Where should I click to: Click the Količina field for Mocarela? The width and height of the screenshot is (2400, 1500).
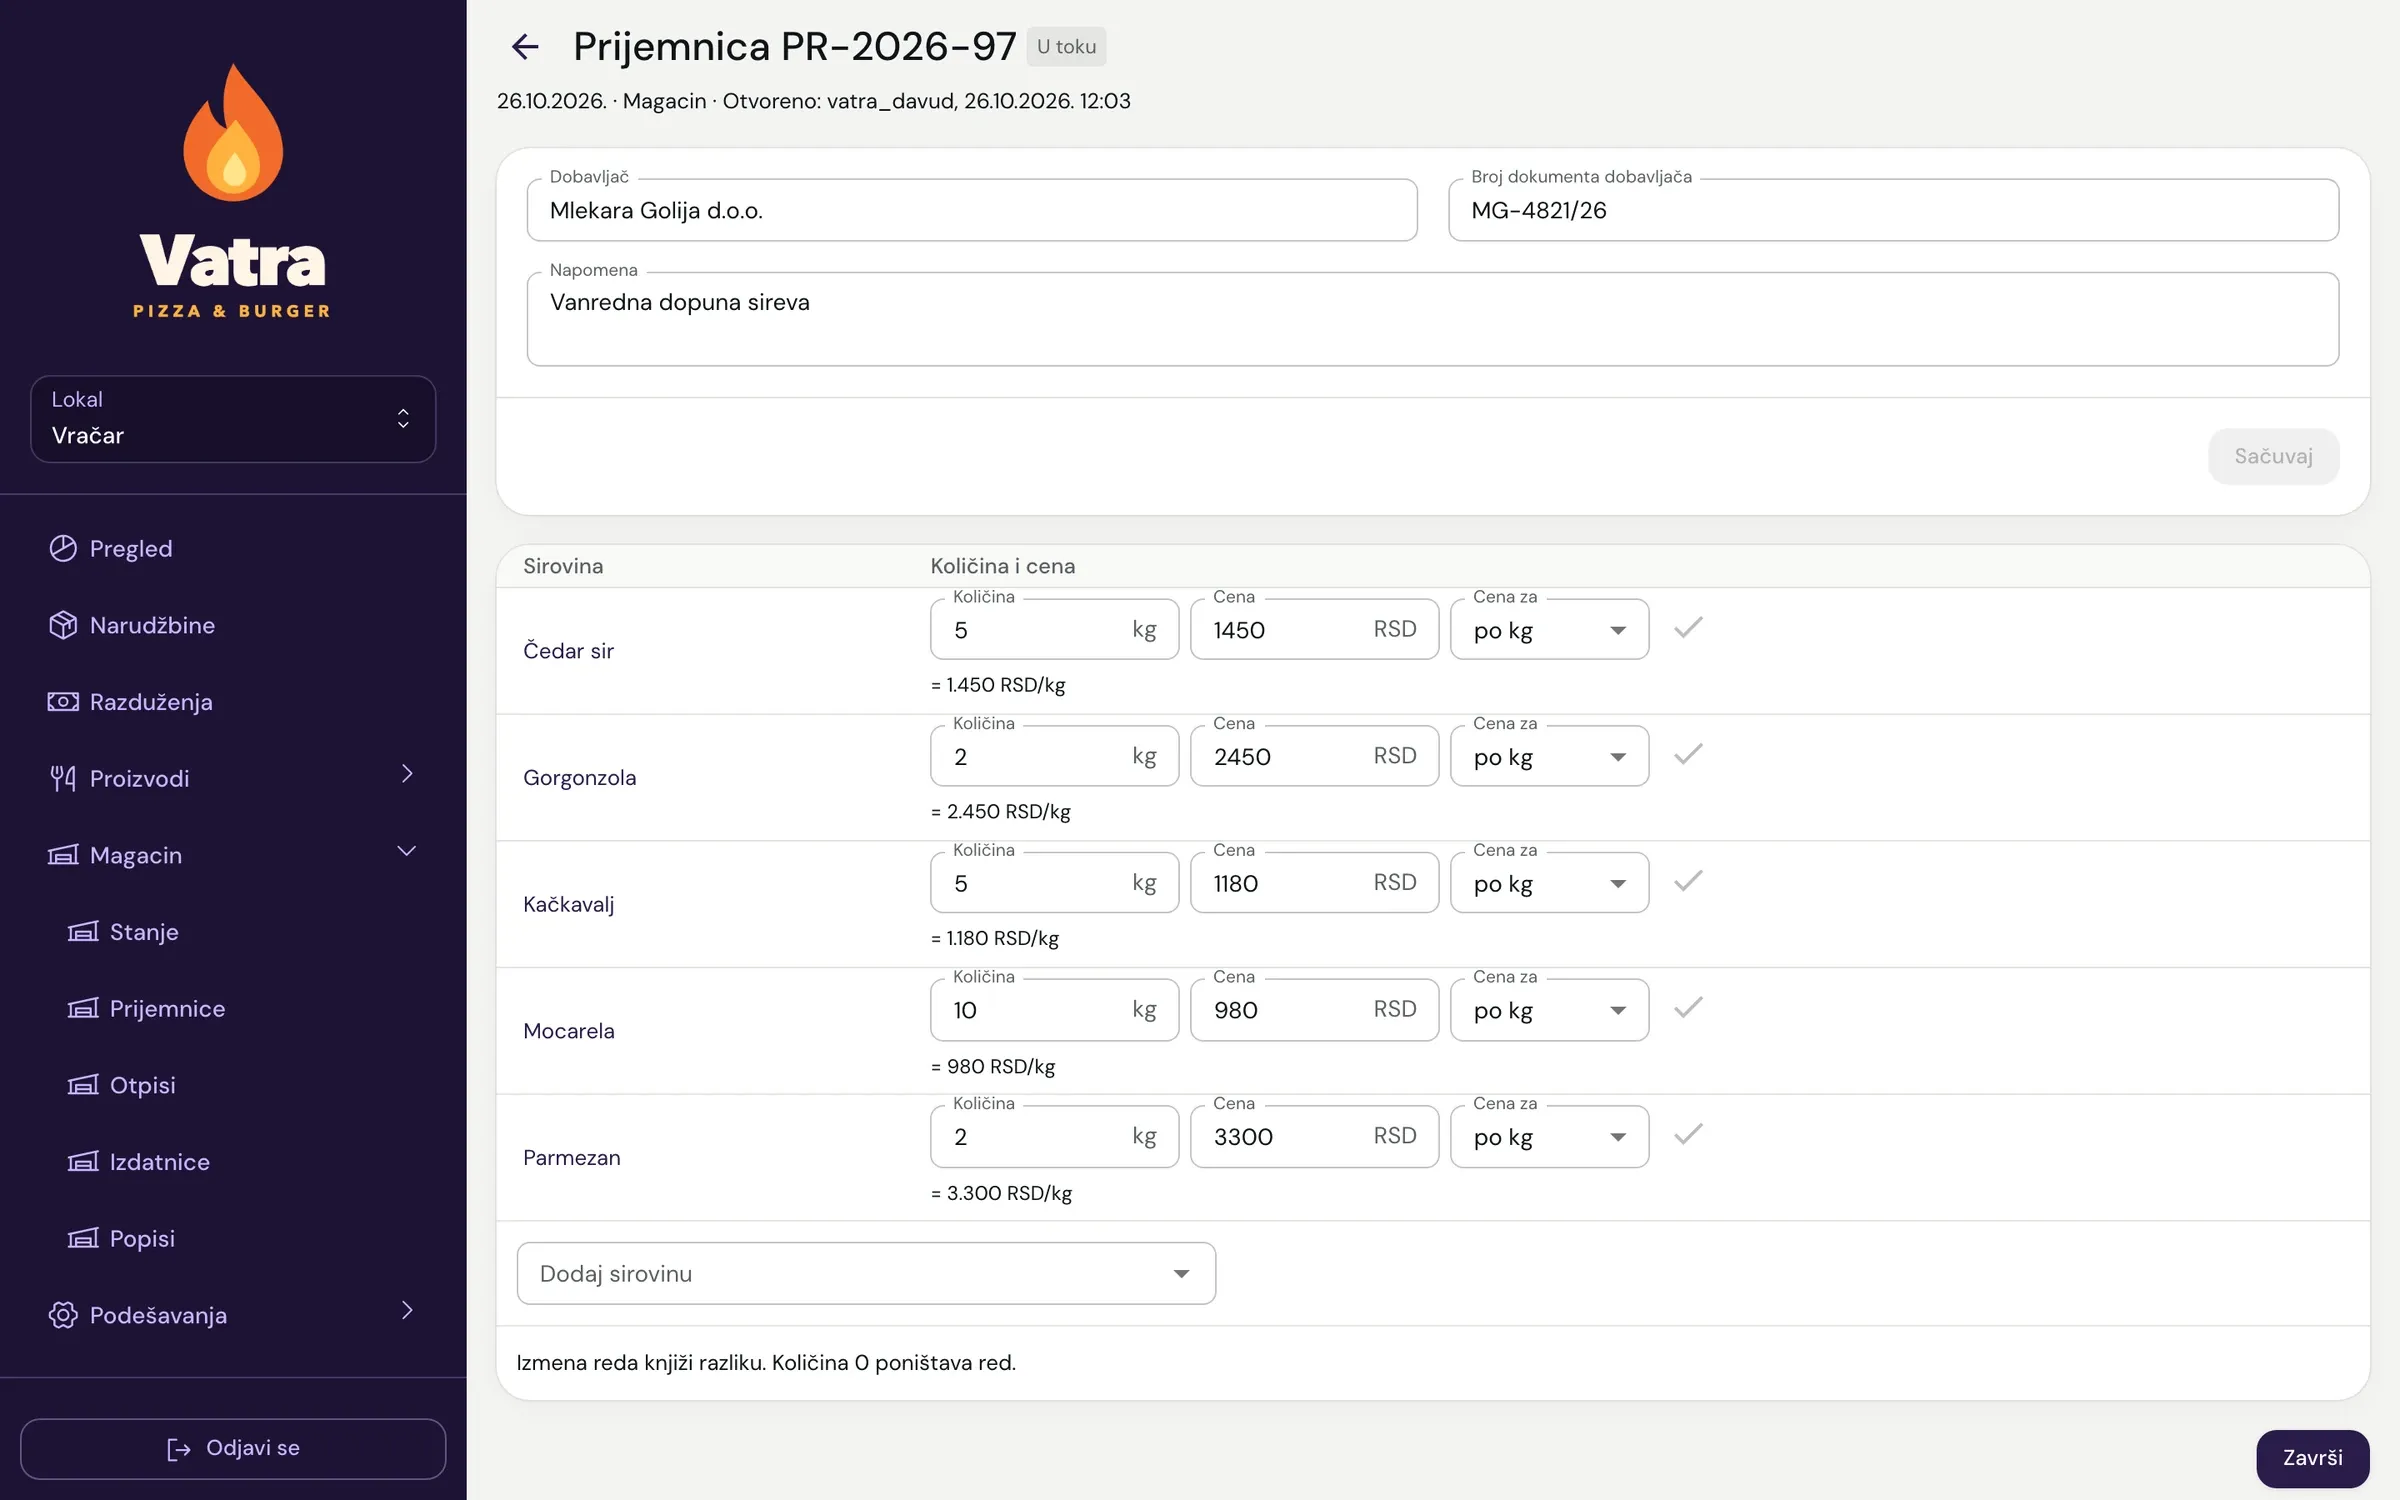[x=1054, y=1010]
